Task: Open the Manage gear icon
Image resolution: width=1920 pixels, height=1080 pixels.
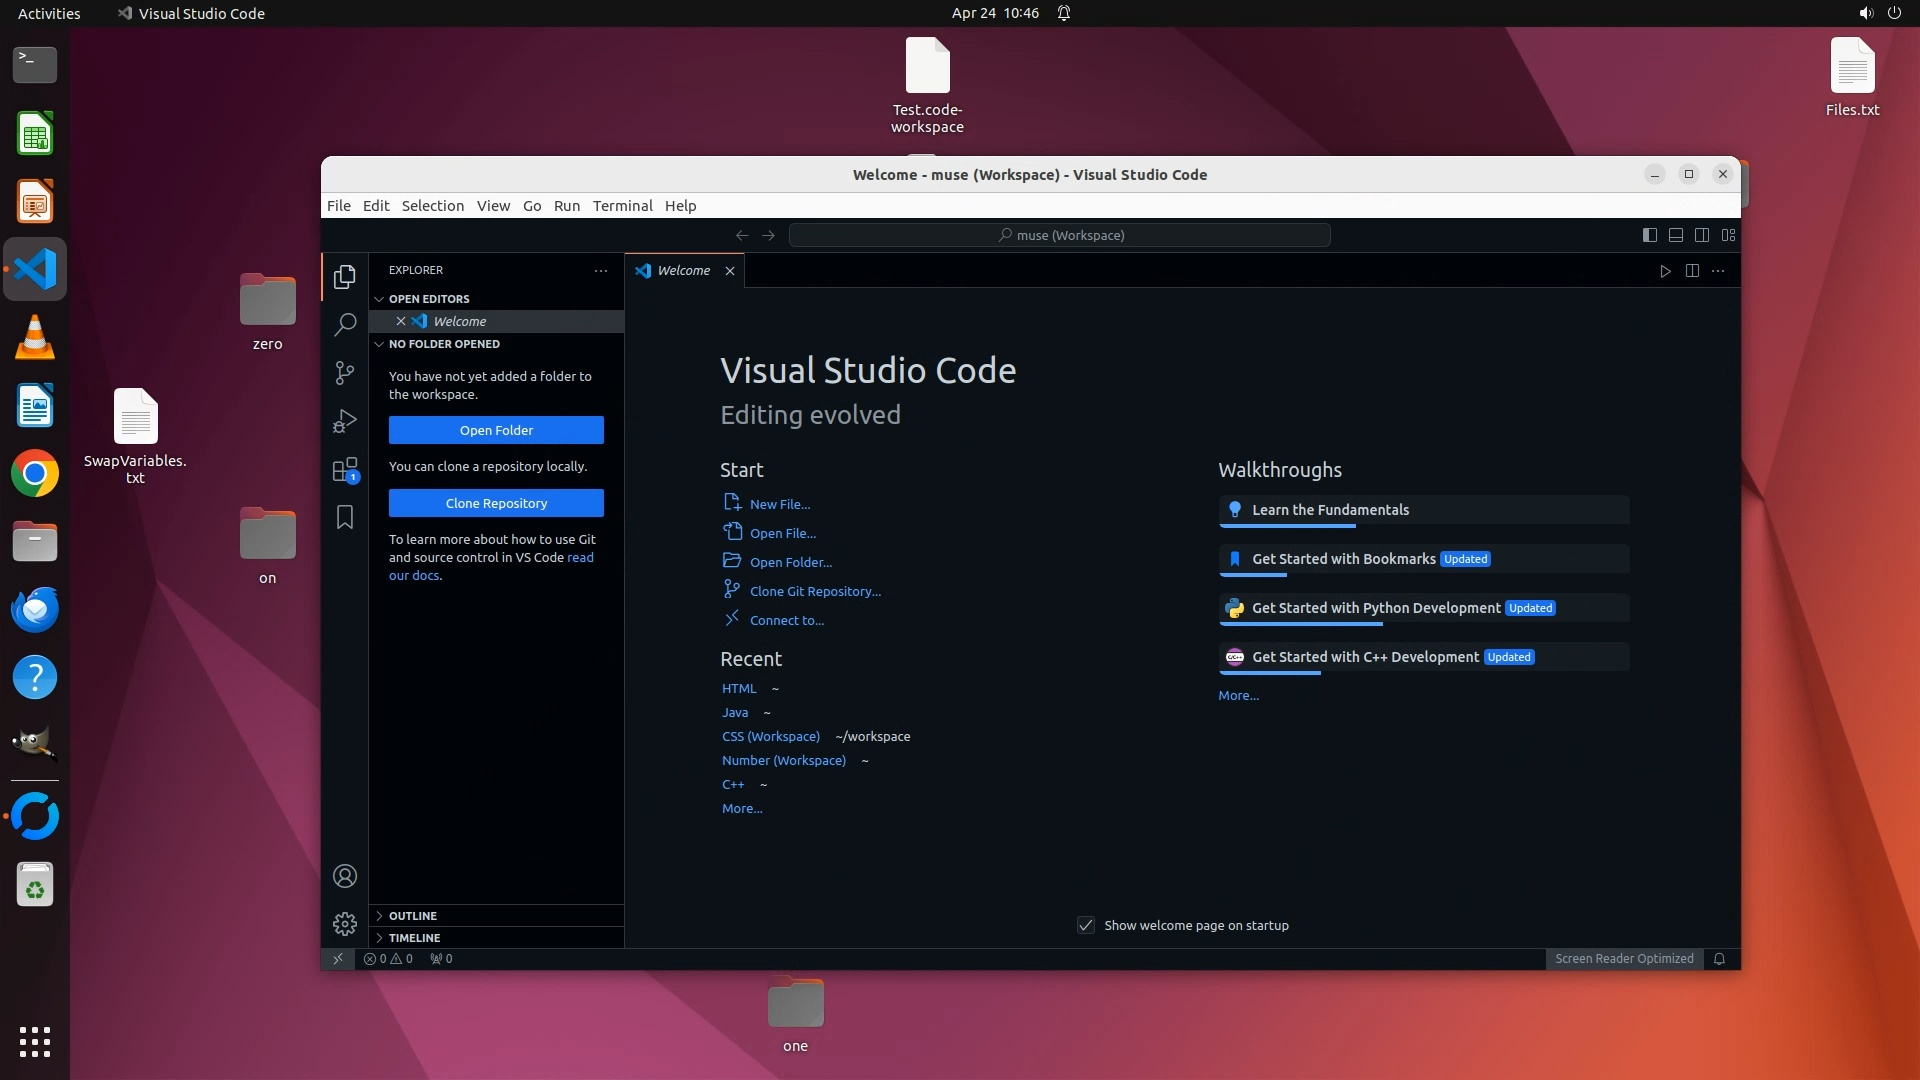Action: (345, 923)
